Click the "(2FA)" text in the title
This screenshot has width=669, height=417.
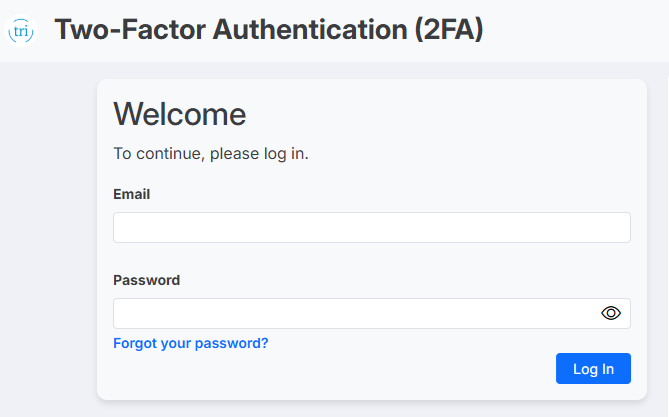449,30
